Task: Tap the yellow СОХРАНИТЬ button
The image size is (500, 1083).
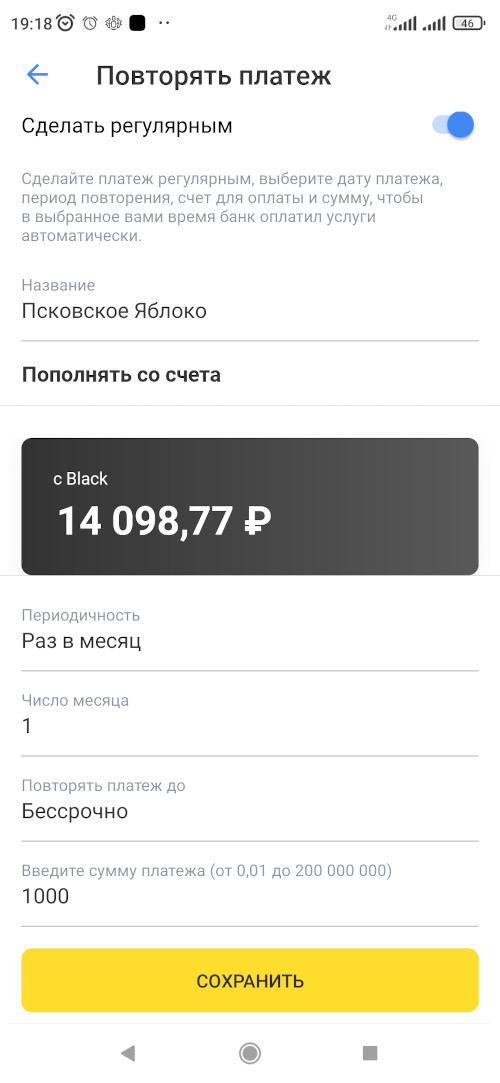Action: pyautogui.click(x=250, y=980)
